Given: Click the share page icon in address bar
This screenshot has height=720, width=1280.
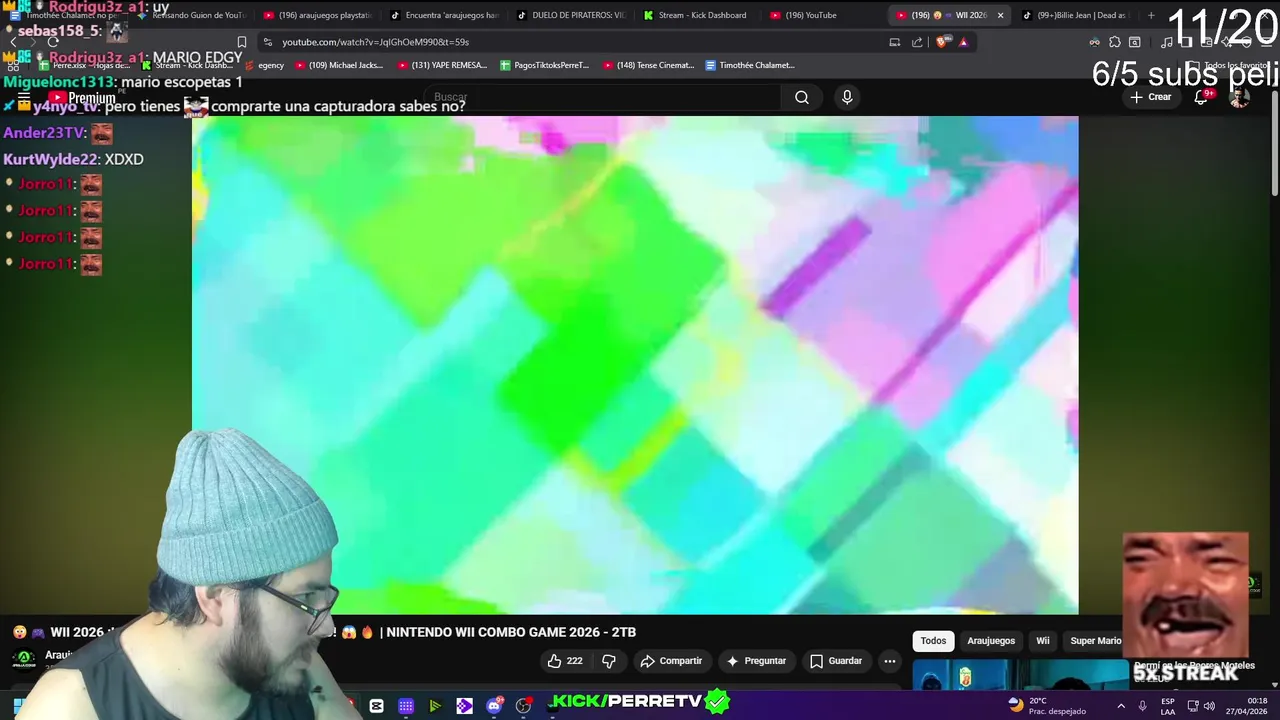Looking at the screenshot, I should tap(917, 42).
